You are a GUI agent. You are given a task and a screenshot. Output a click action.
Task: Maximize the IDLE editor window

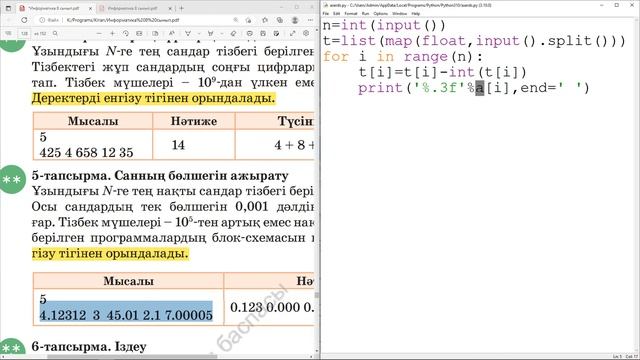point(616,5)
